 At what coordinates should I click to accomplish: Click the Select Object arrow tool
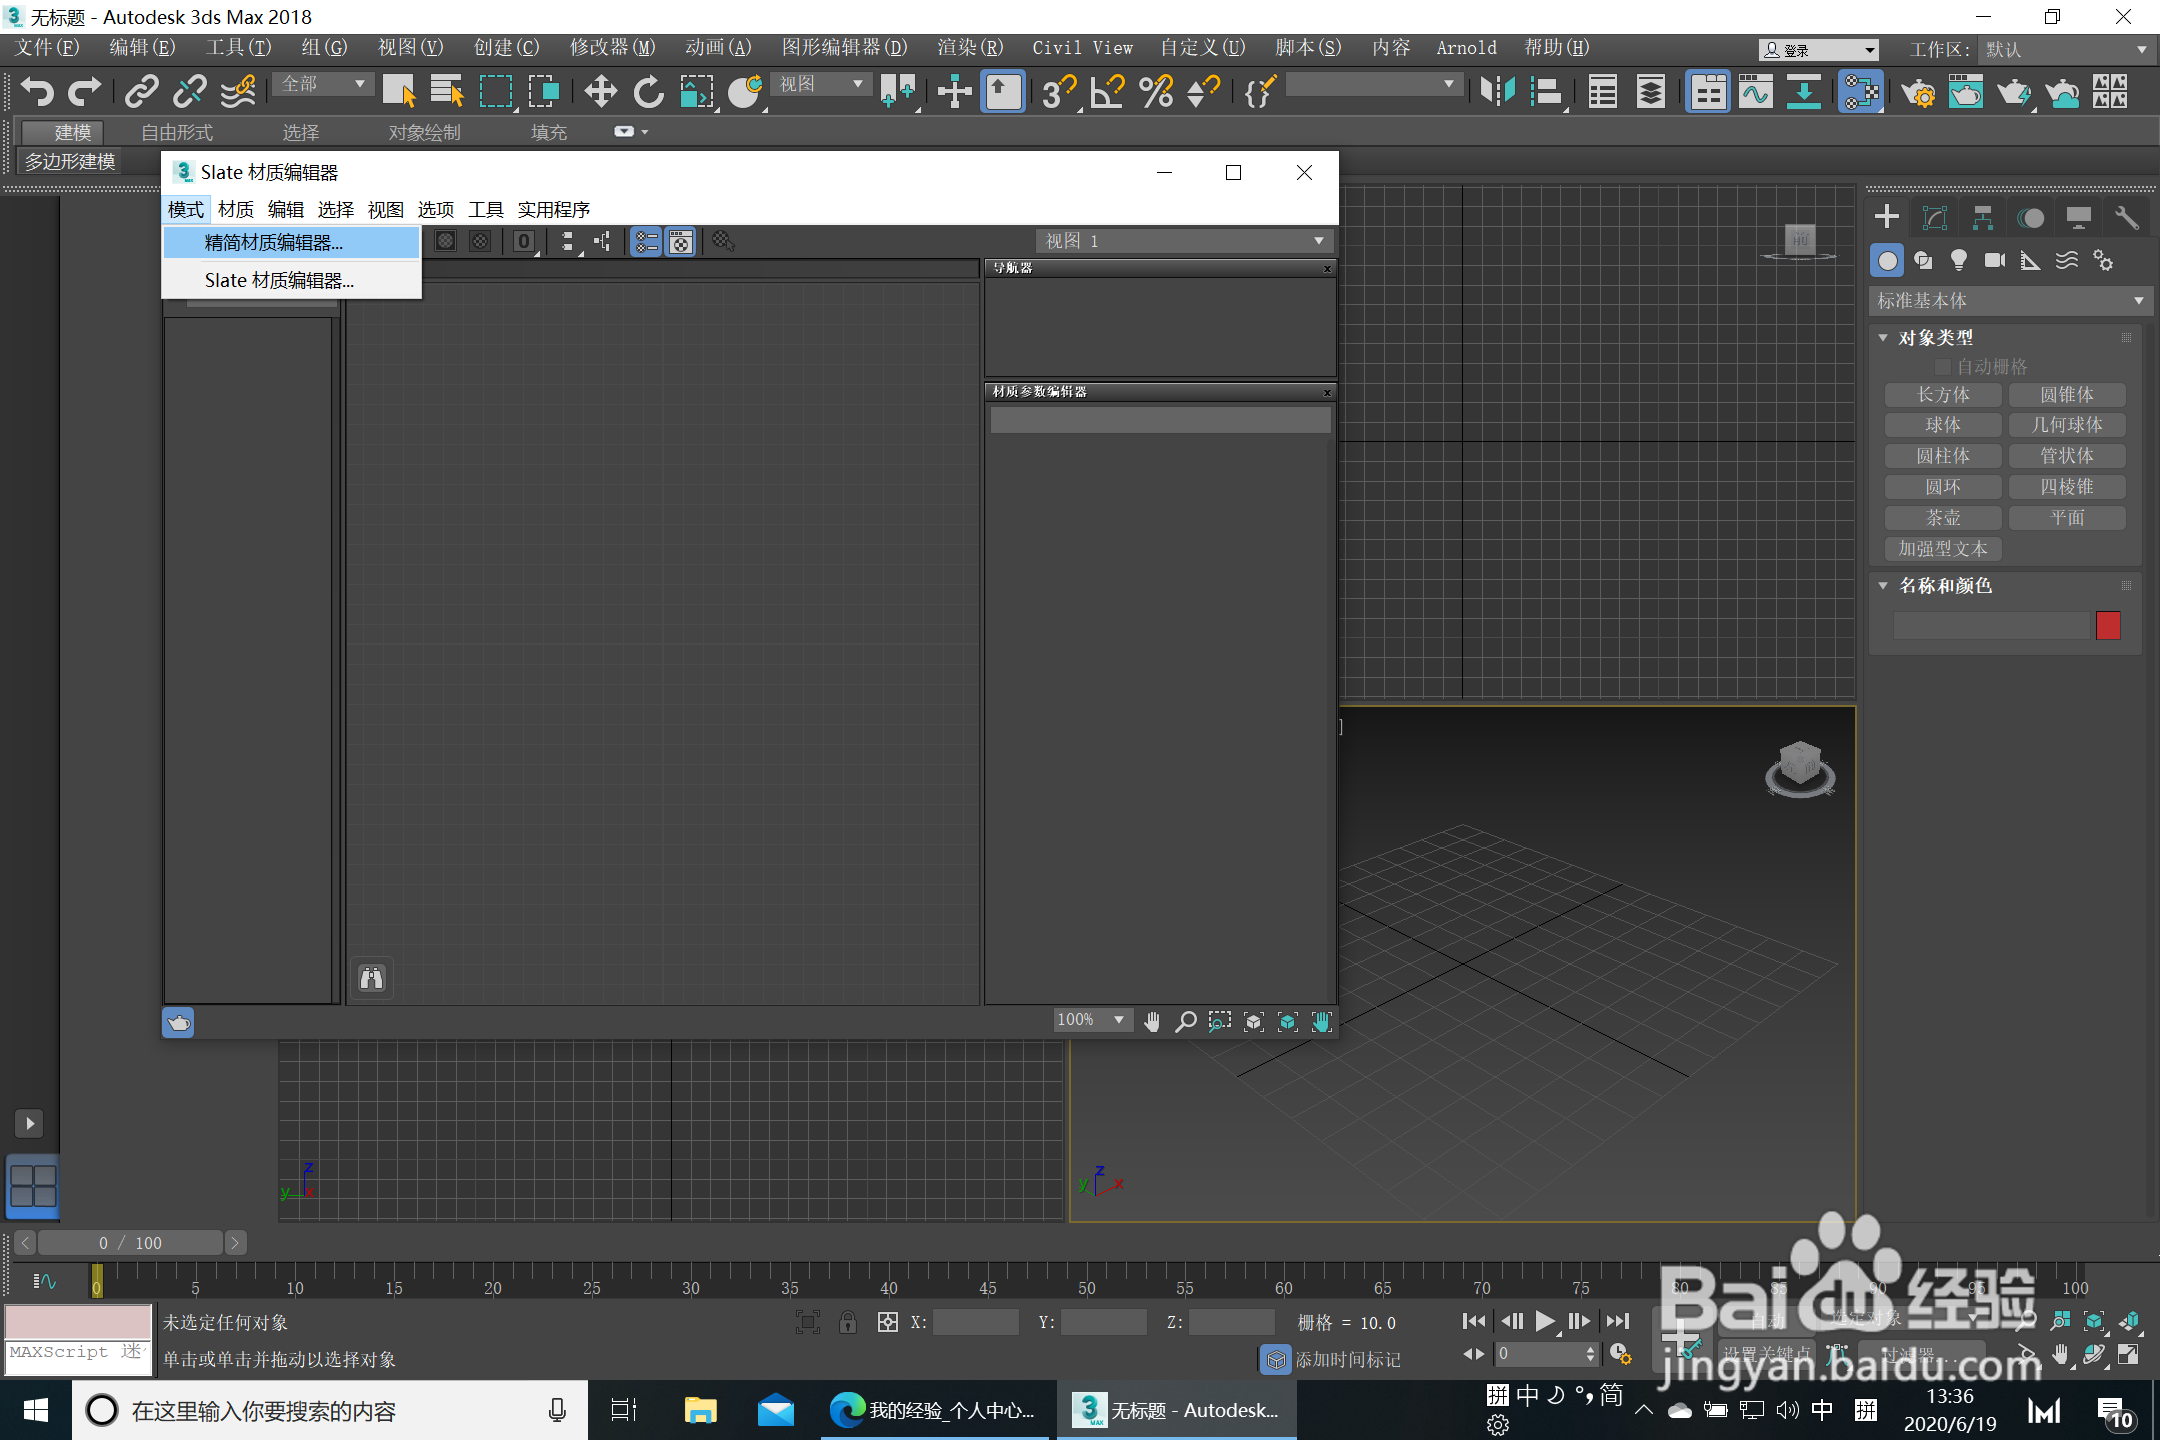point(399,91)
